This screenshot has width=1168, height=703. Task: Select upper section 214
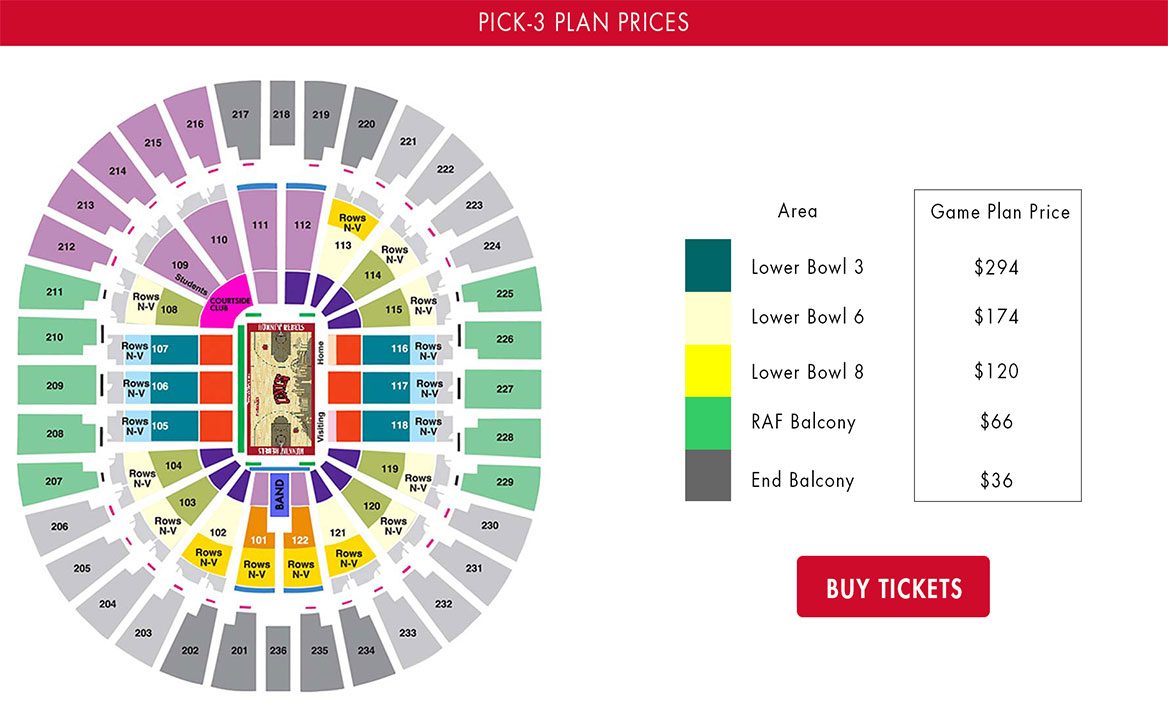(117, 171)
